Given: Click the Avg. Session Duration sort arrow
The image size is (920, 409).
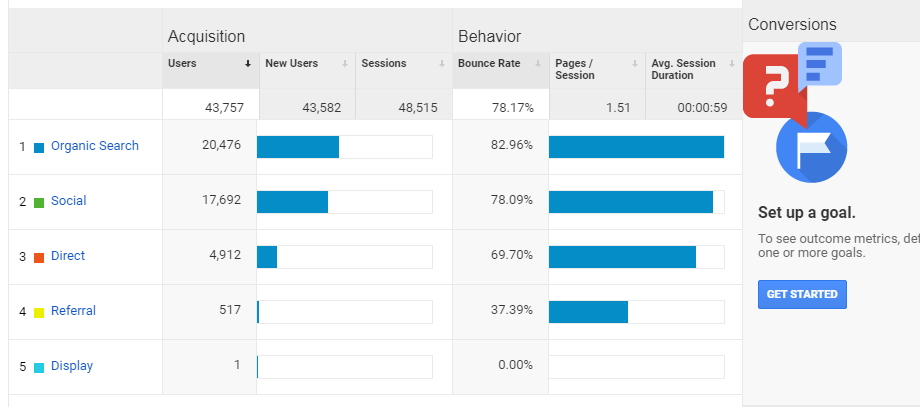Looking at the screenshot, I should [732, 64].
